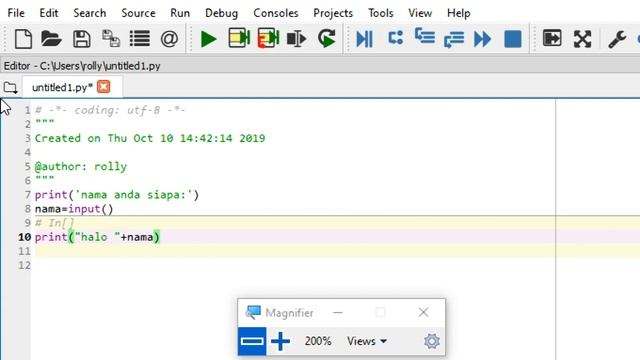Minimize the Magnifier window
Viewport: 640px width, 360px height.
[338, 313]
